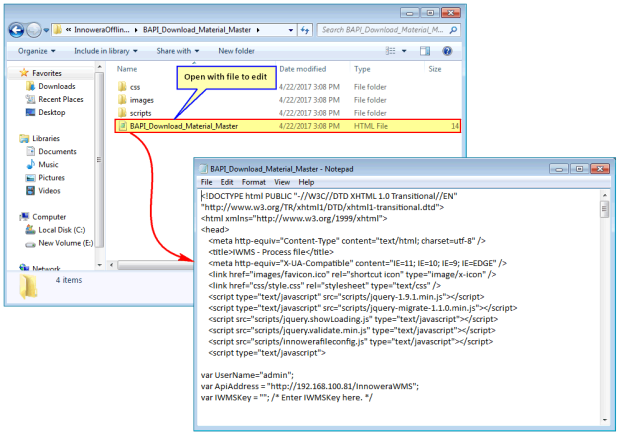
Task: Open the Notepad Edit menu
Action: coord(227,182)
